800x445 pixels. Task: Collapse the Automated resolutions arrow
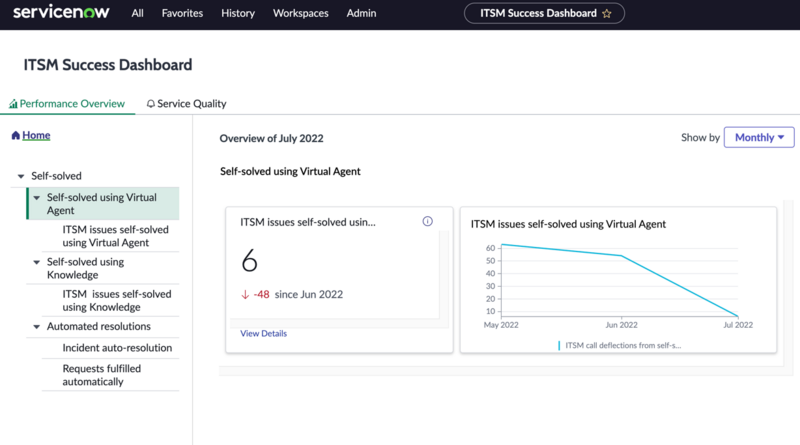pyautogui.click(x=37, y=327)
